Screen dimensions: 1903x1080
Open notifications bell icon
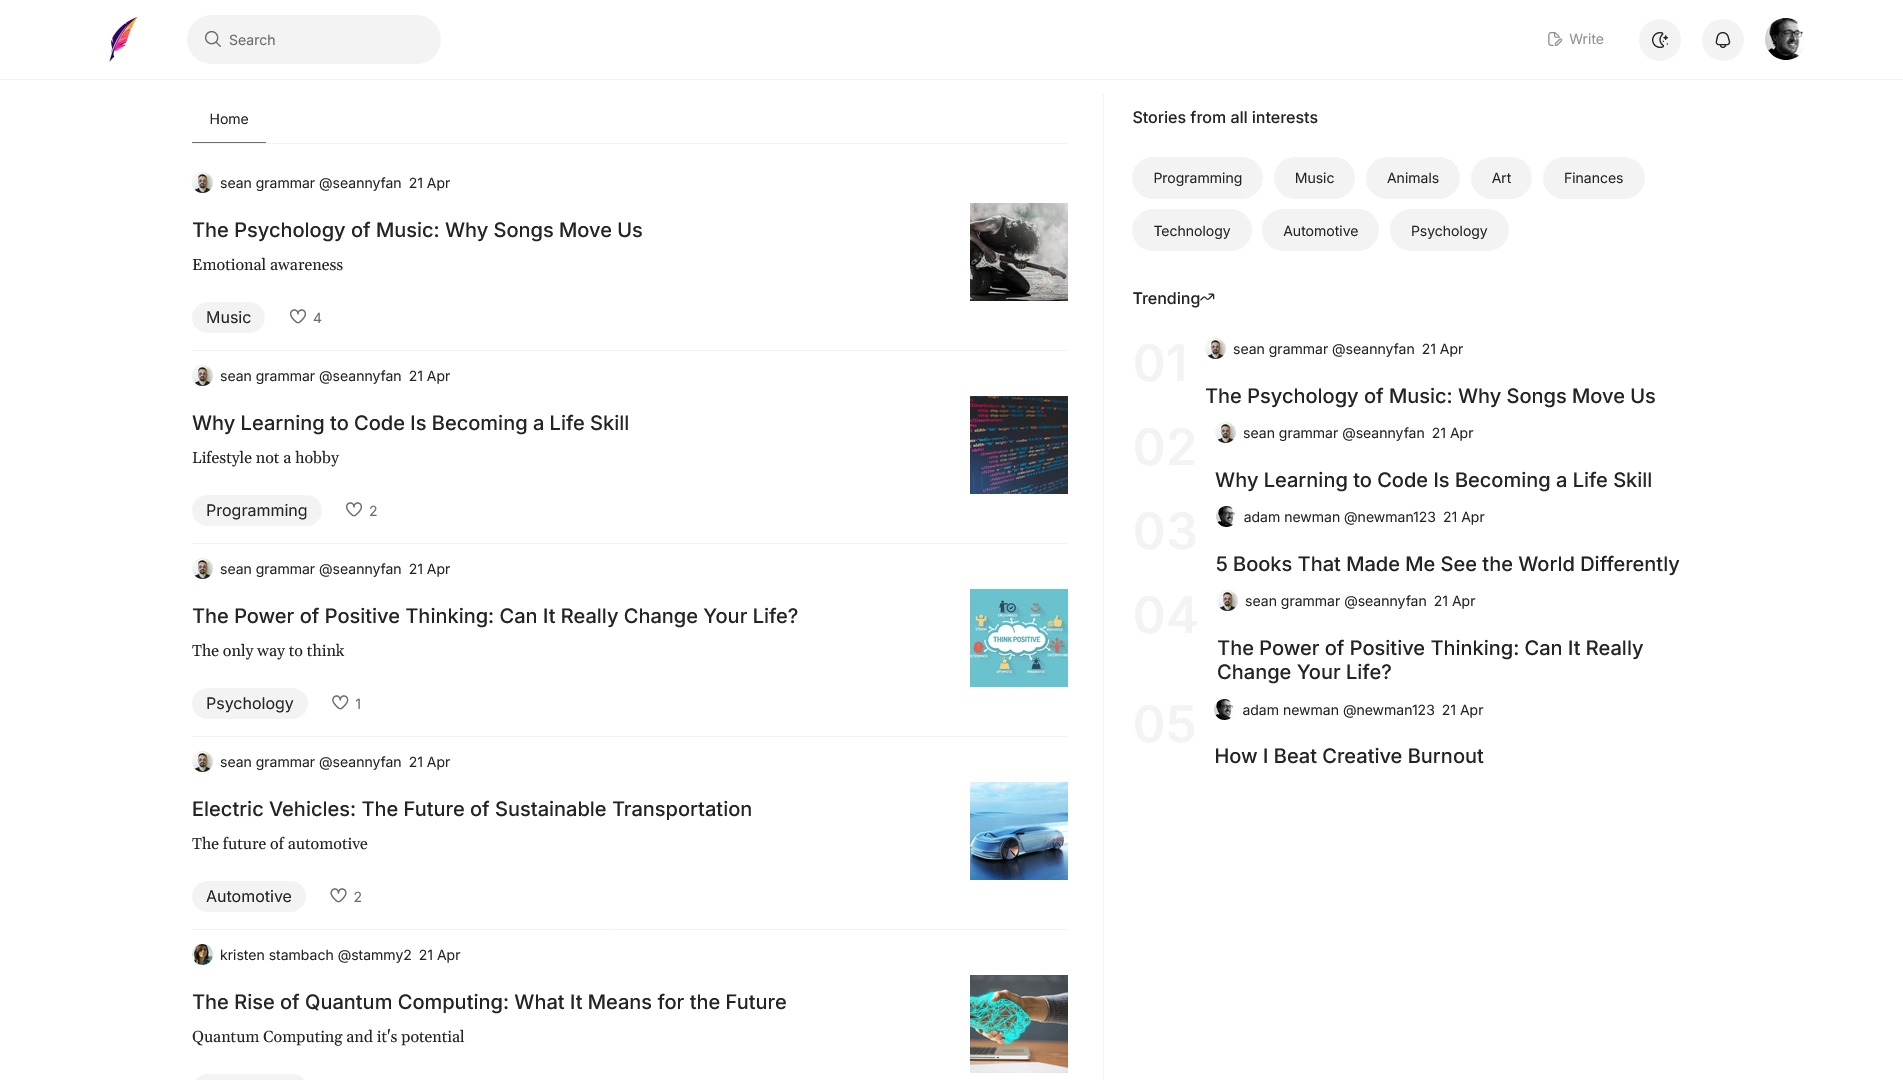(1722, 40)
